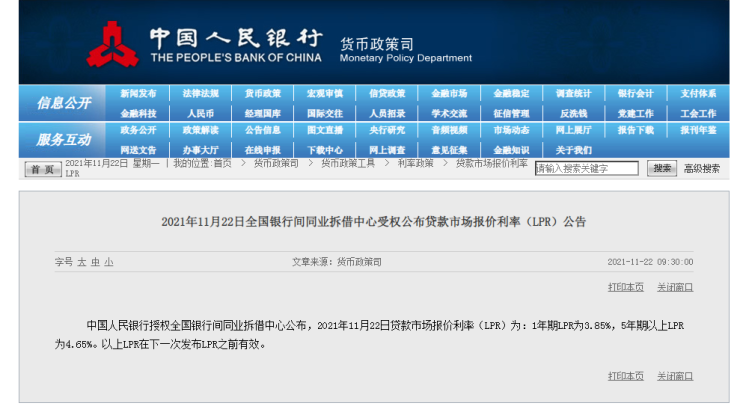Click lower 打印本页 link

[626, 376]
